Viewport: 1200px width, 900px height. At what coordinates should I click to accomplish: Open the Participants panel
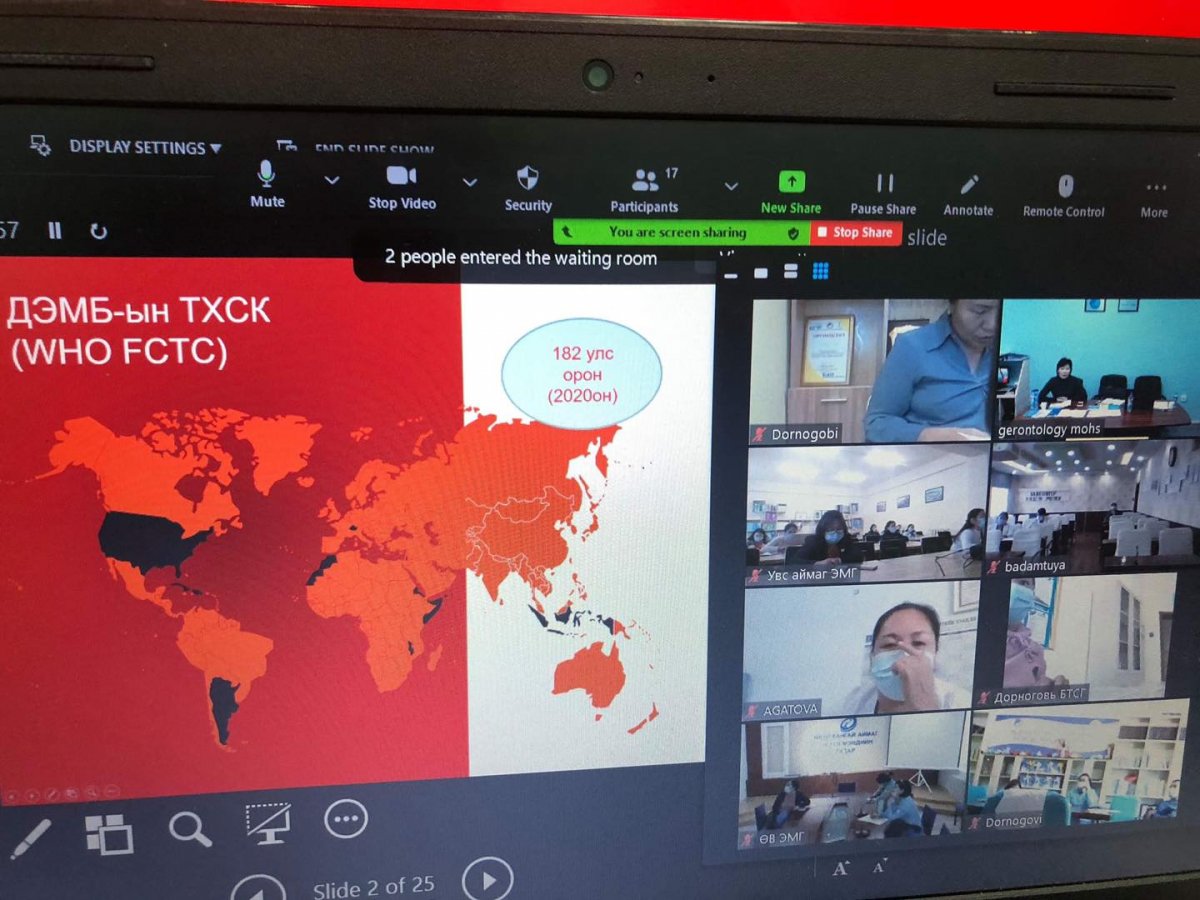click(645, 190)
